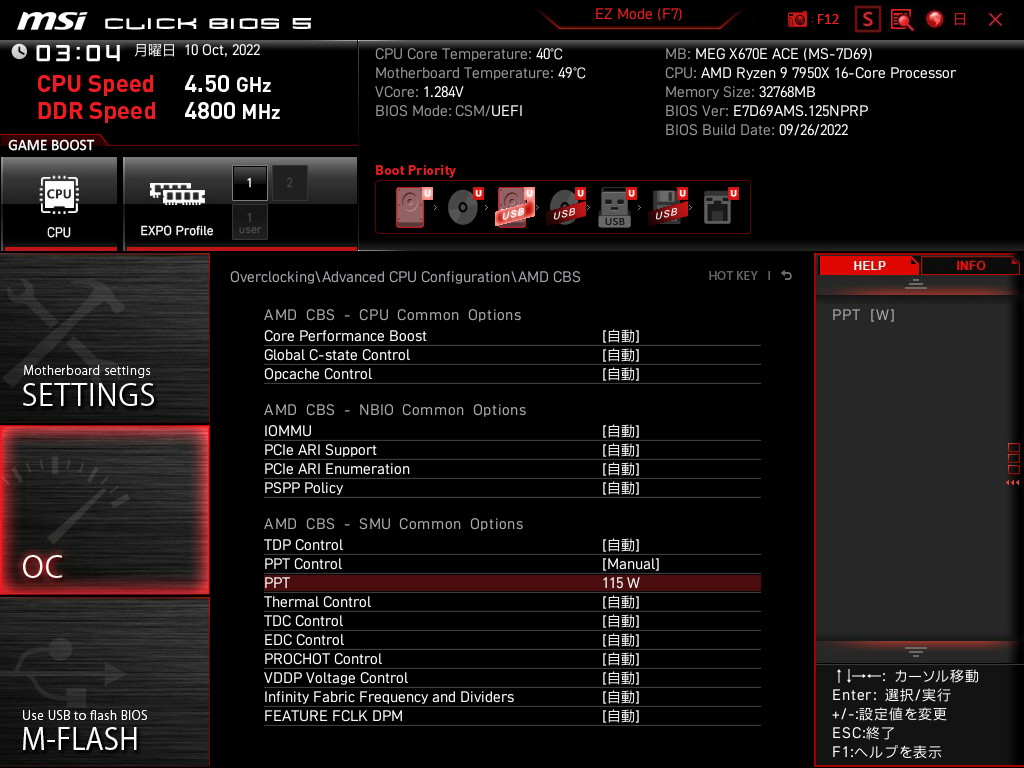Click the CPU Speed 4.50 GHz readout
The width and height of the screenshot is (1024, 768).
point(154,84)
